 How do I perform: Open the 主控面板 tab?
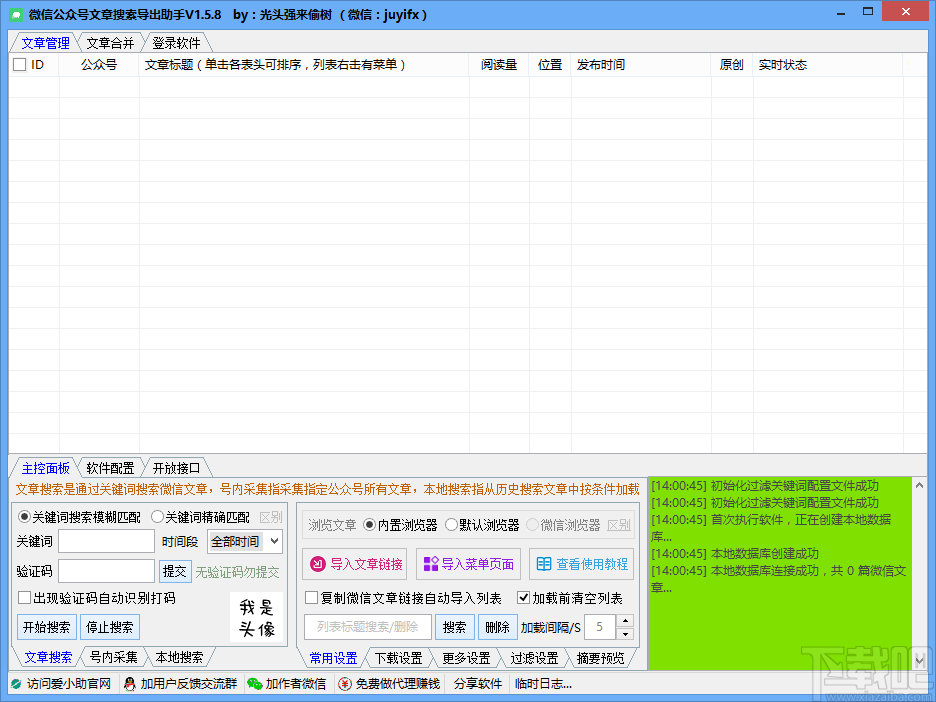point(45,468)
